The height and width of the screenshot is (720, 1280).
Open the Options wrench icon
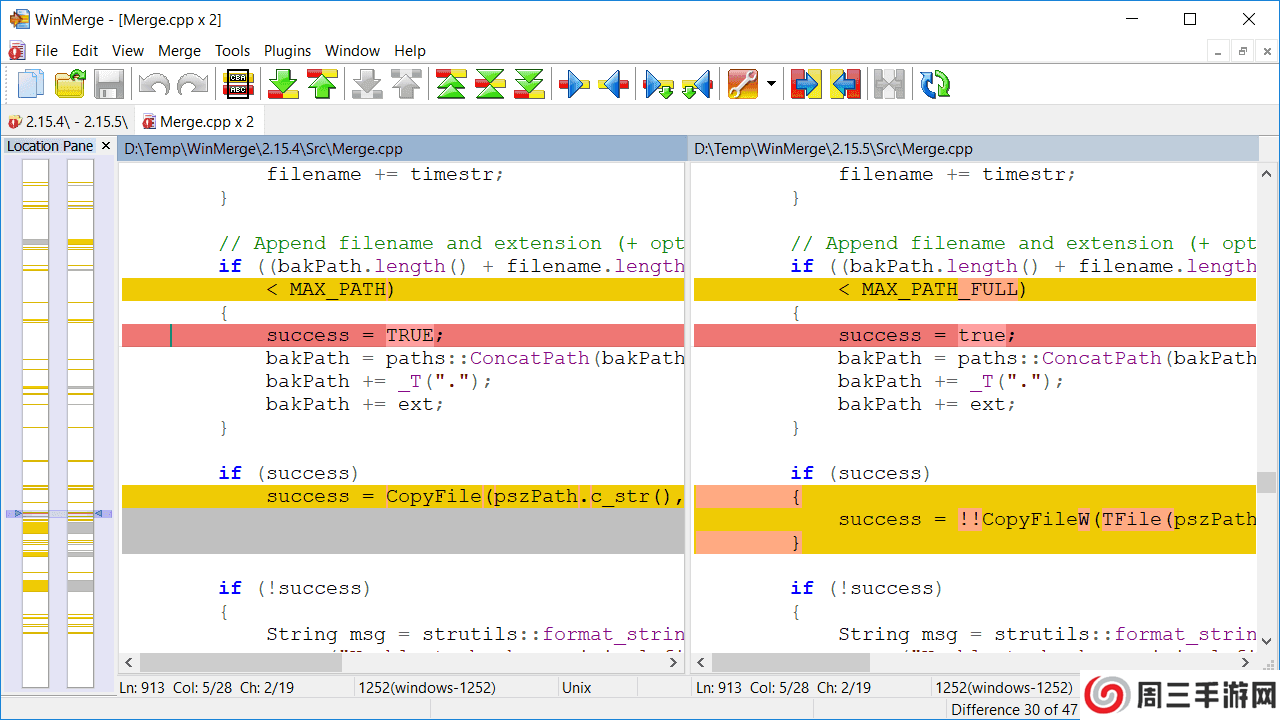click(743, 84)
